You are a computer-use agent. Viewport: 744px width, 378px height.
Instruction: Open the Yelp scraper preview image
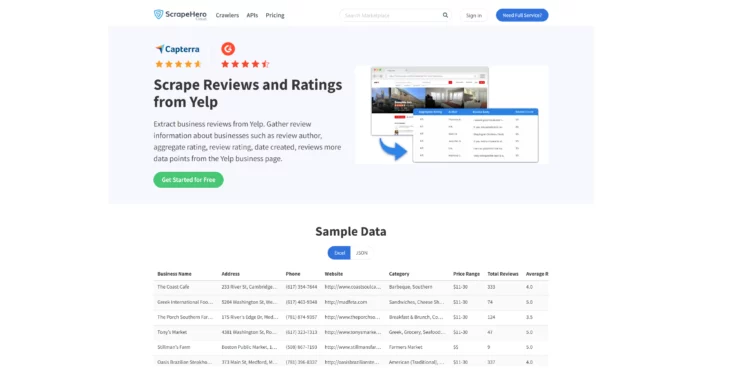click(x=451, y=114)
